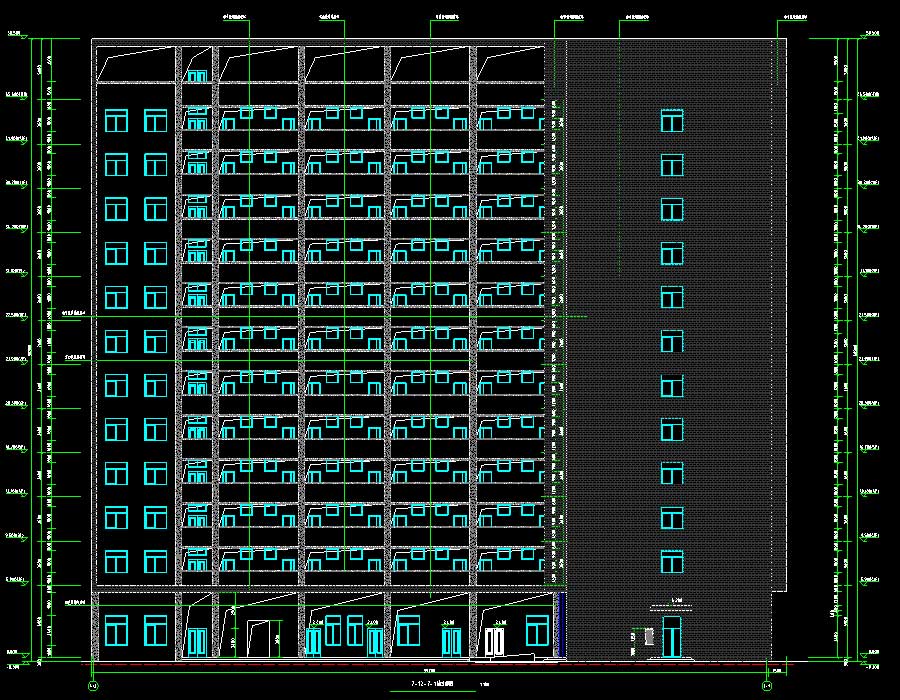
Task: Pick the top-left window of the left bay
Action: point(117,121)
